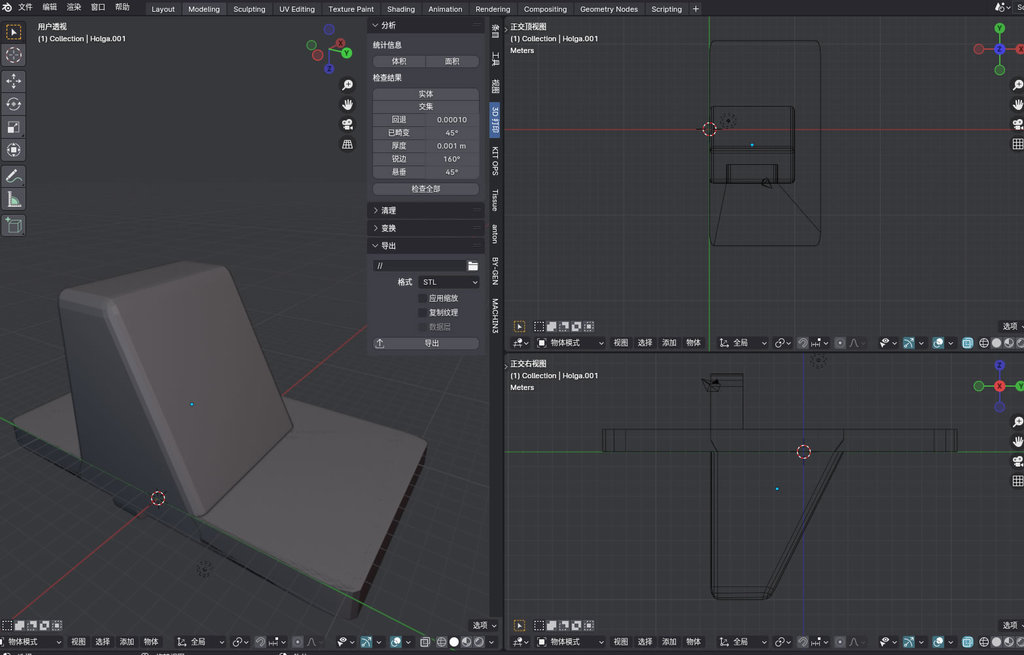The width and height of the screenshot is (1024, 655).
Task: Toggle camera view icon in perspective viewport
Action: (347, 124)
